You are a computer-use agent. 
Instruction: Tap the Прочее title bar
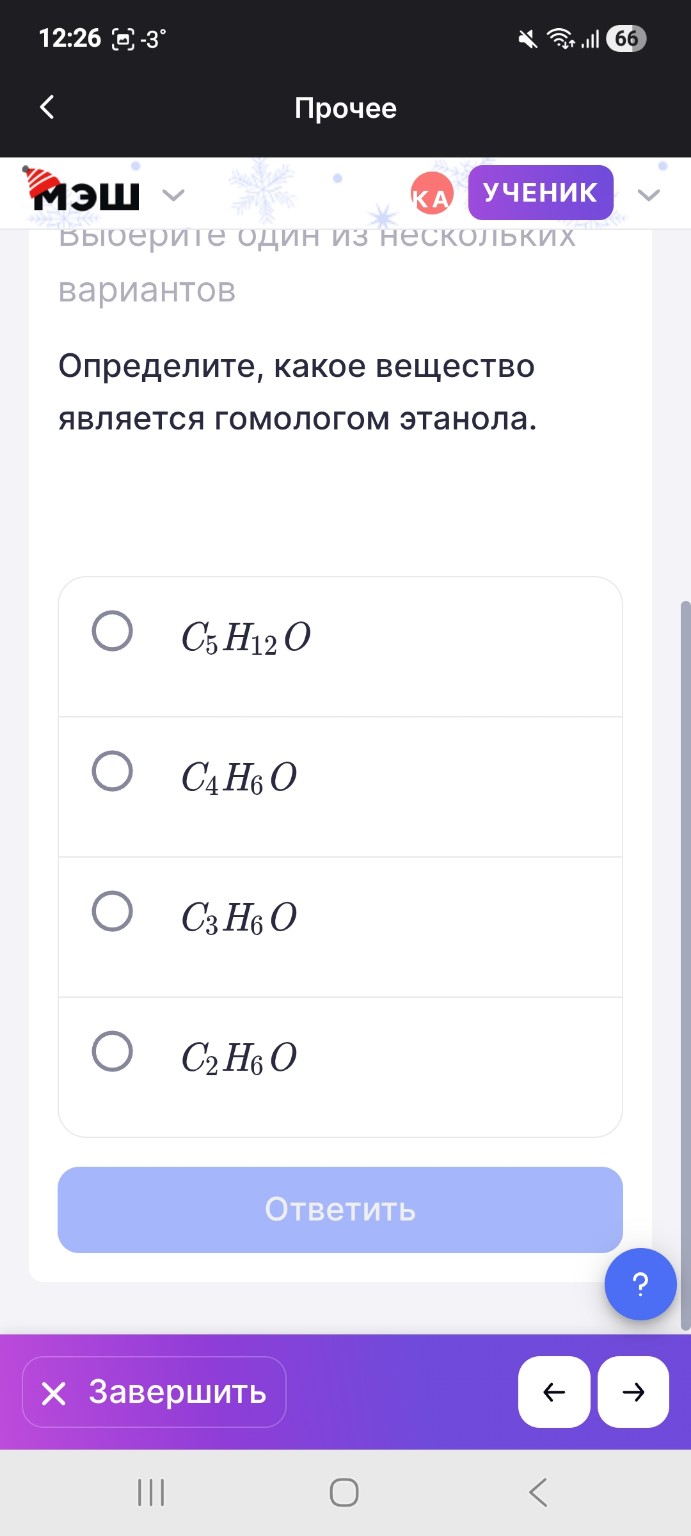[345, 107]
